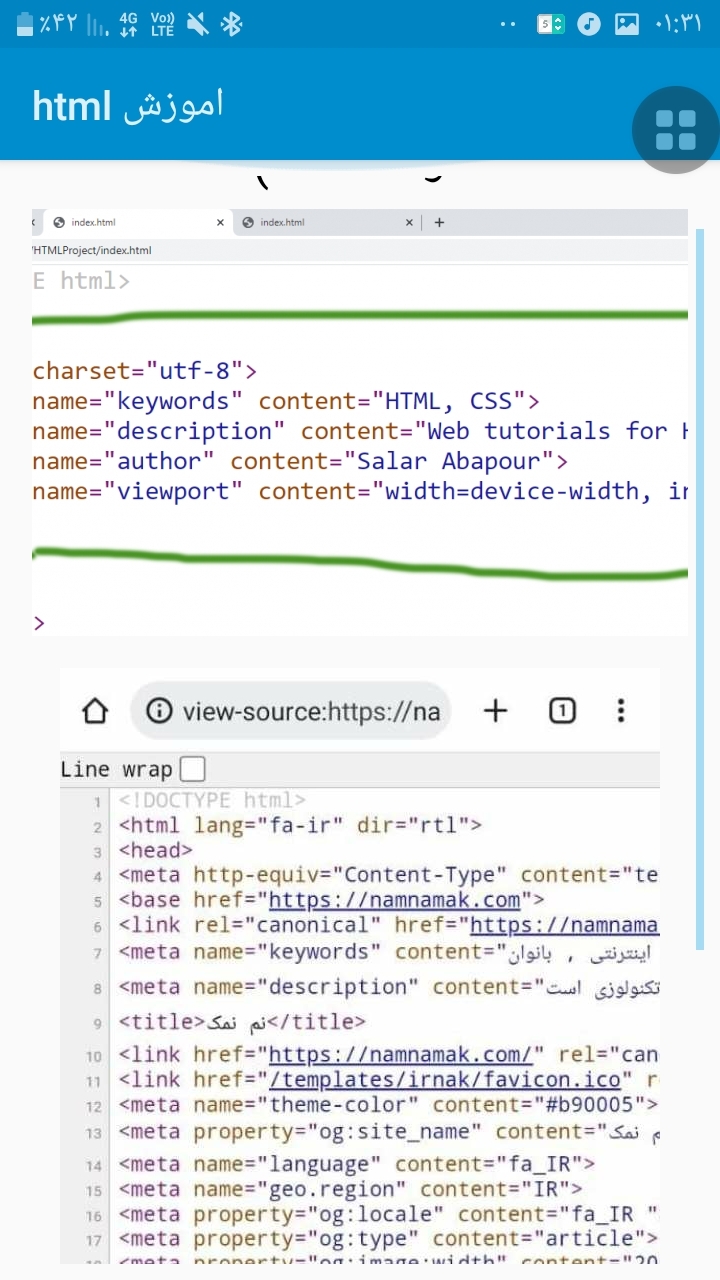This screenshot has height=1280, width=720.
Task: Tap the music note status bar icon
Action: (589, 24)
